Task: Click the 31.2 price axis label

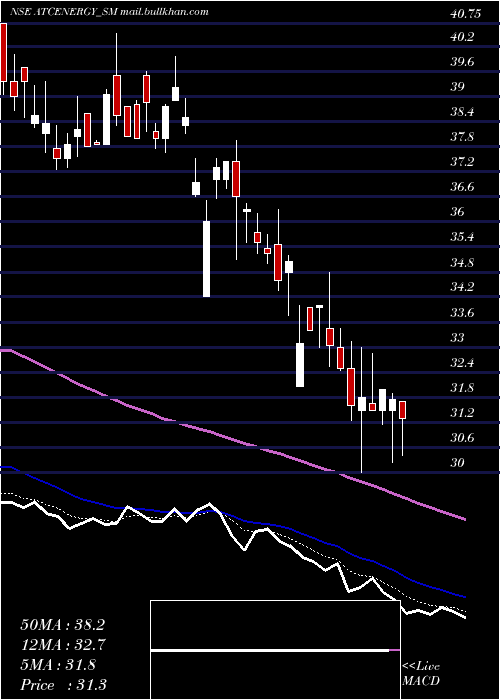Action: [462, 412]
